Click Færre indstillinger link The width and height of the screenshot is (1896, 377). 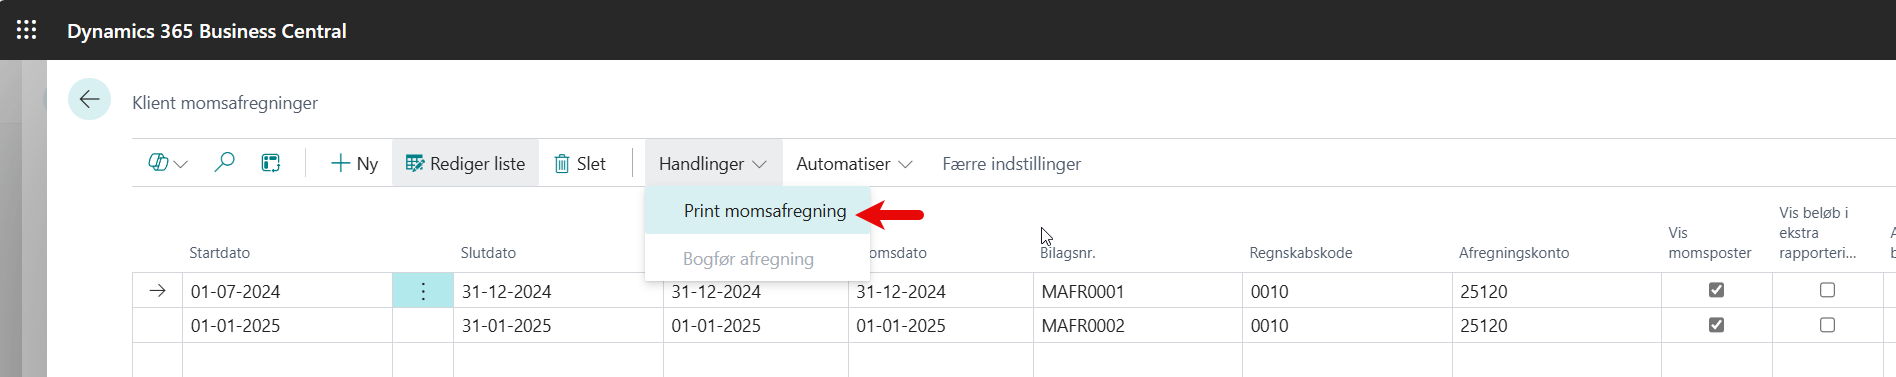coord(1011,163)
